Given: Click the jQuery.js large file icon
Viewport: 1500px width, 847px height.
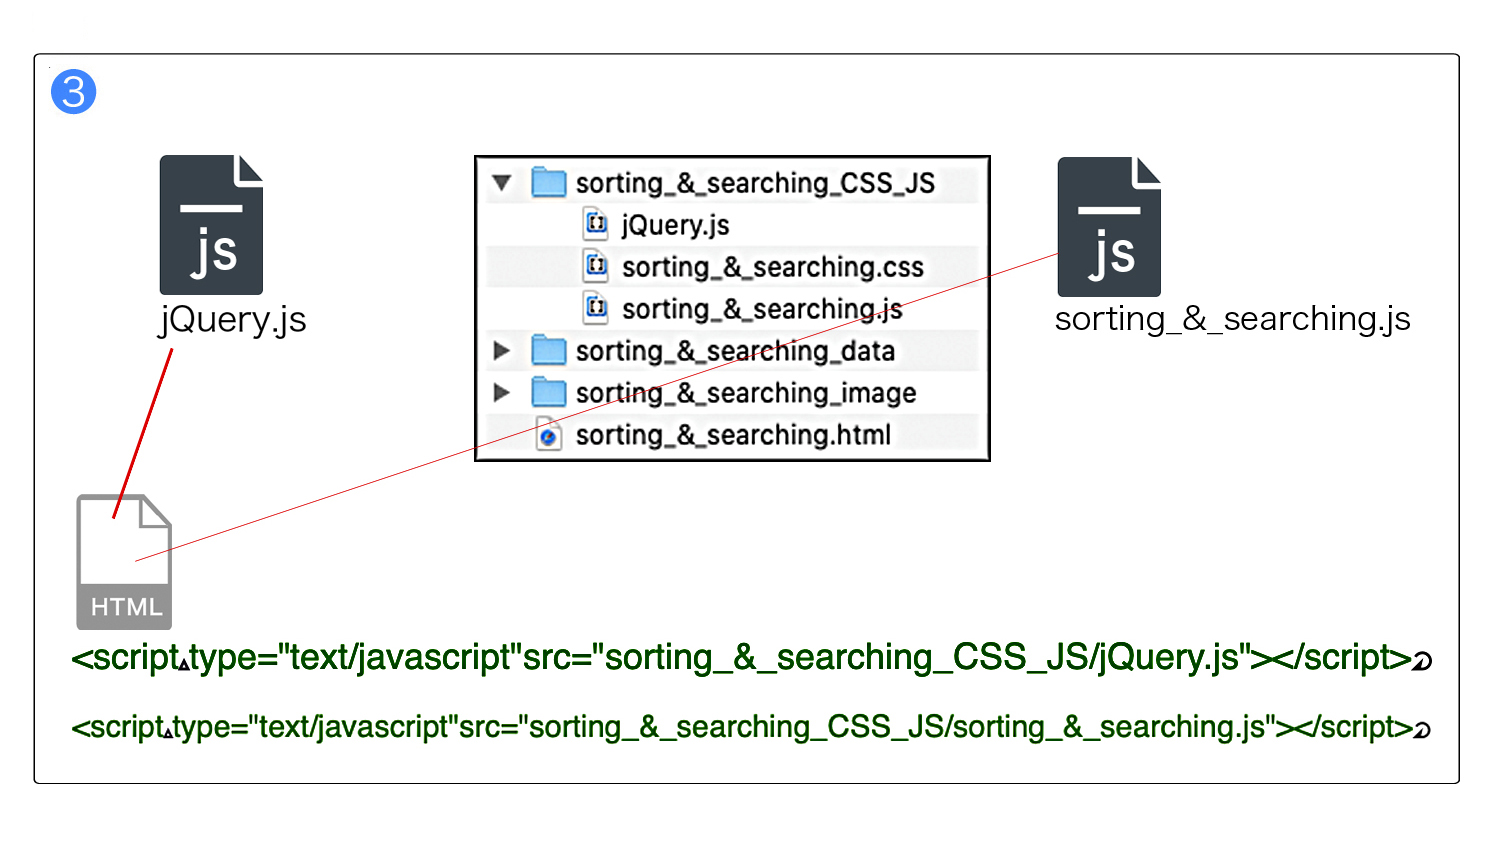Looking at the screenshot, I should pyautogui.click(x=211, y=225).
